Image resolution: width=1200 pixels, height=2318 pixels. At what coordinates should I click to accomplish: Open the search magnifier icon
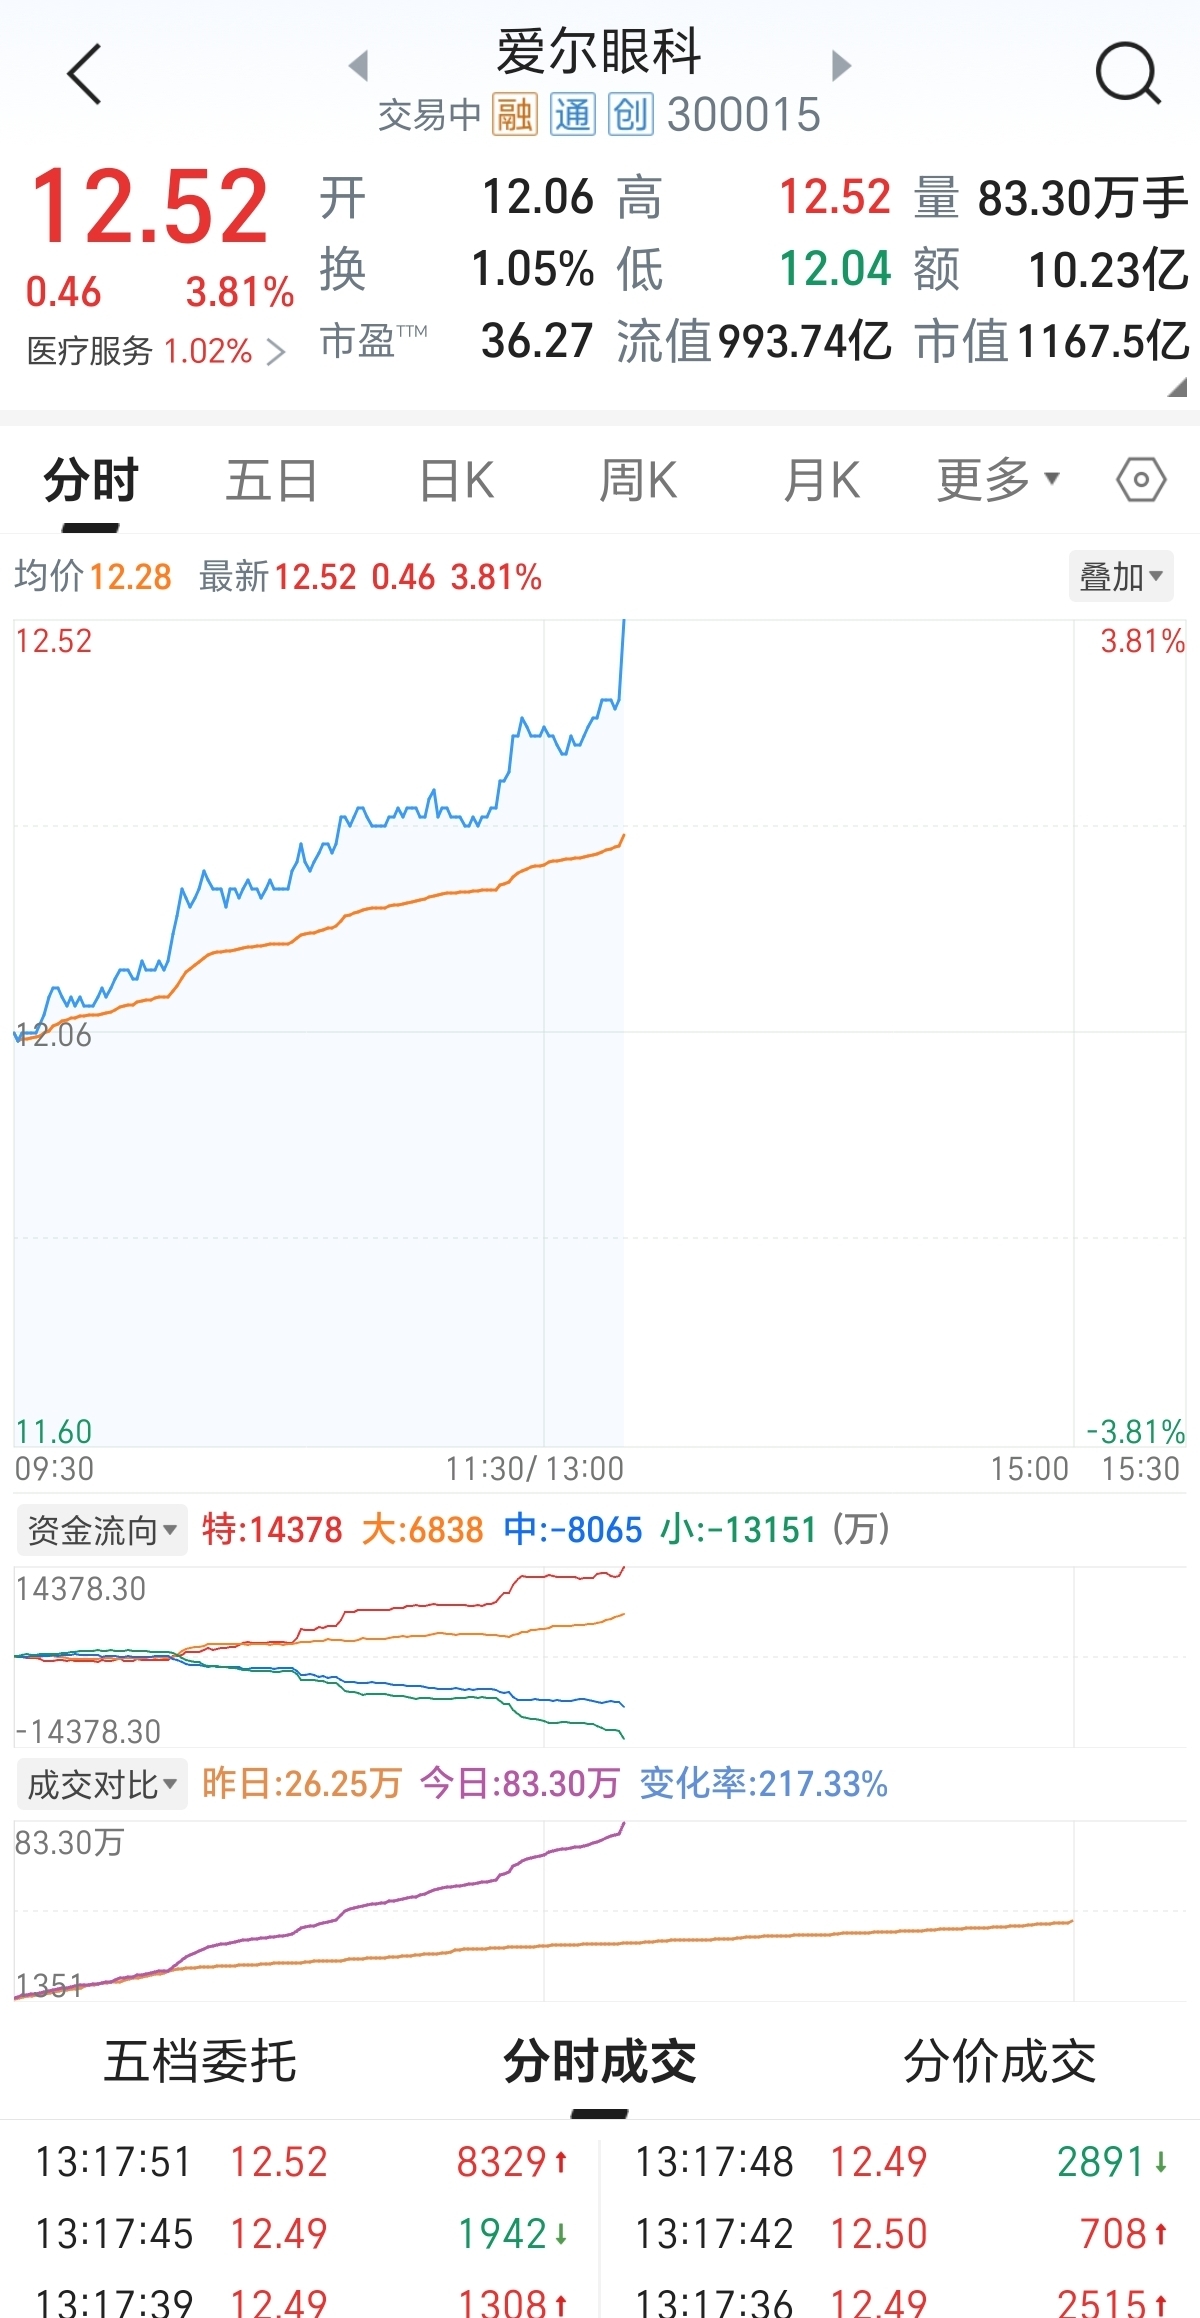(1127, 74)
